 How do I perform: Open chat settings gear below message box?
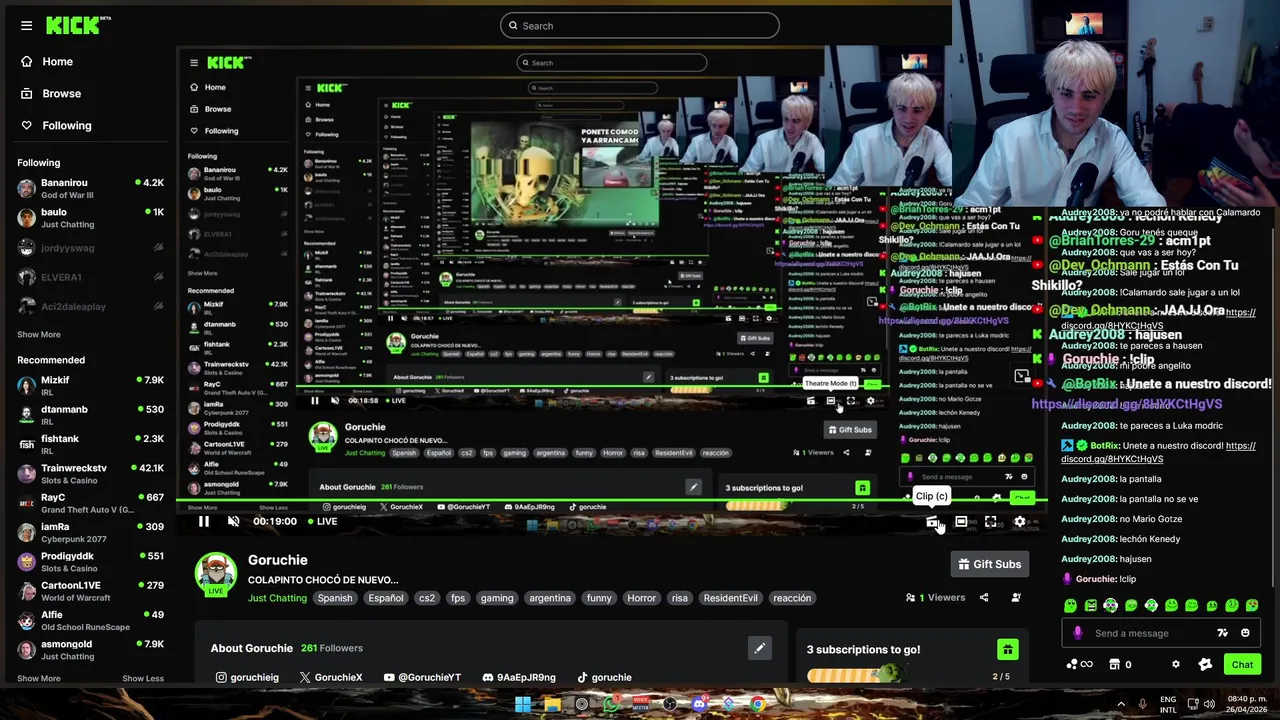pos(1176,664)
